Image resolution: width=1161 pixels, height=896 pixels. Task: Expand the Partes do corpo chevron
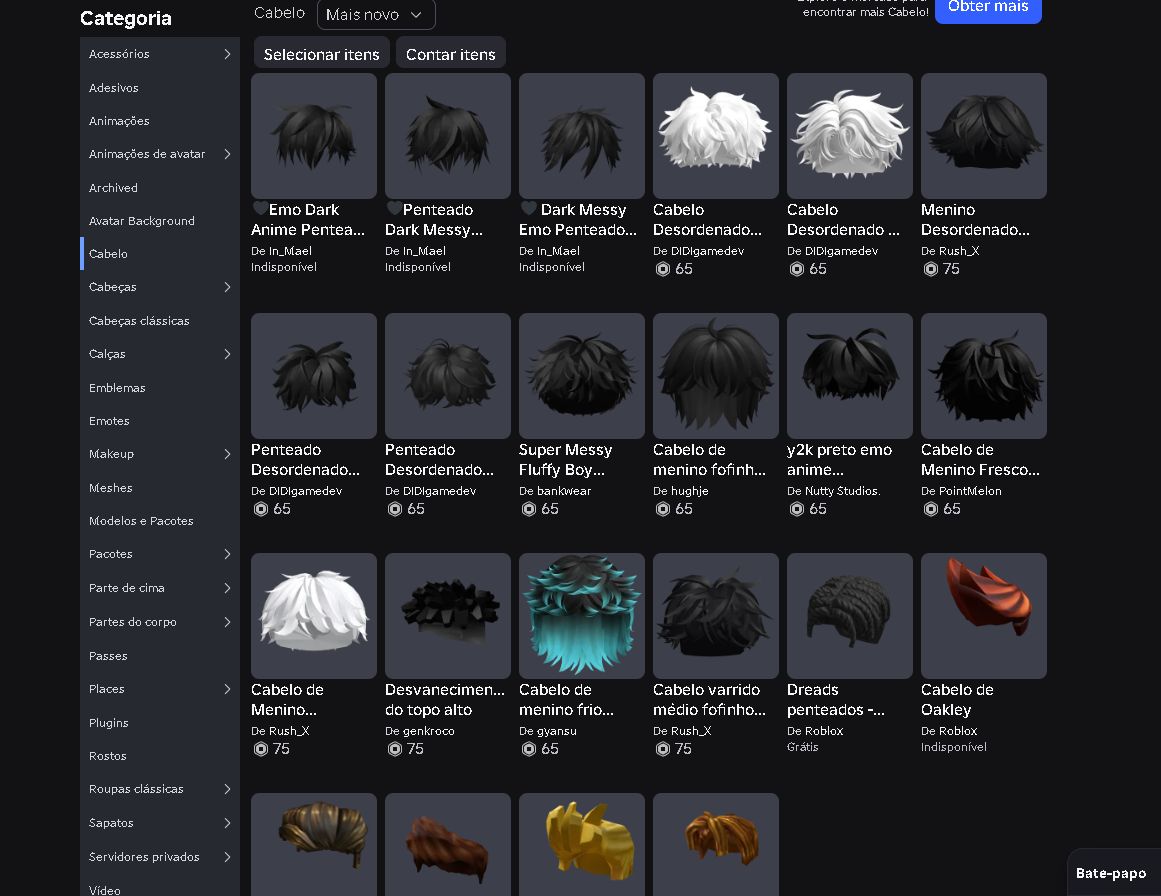click(x=227, y=622)
